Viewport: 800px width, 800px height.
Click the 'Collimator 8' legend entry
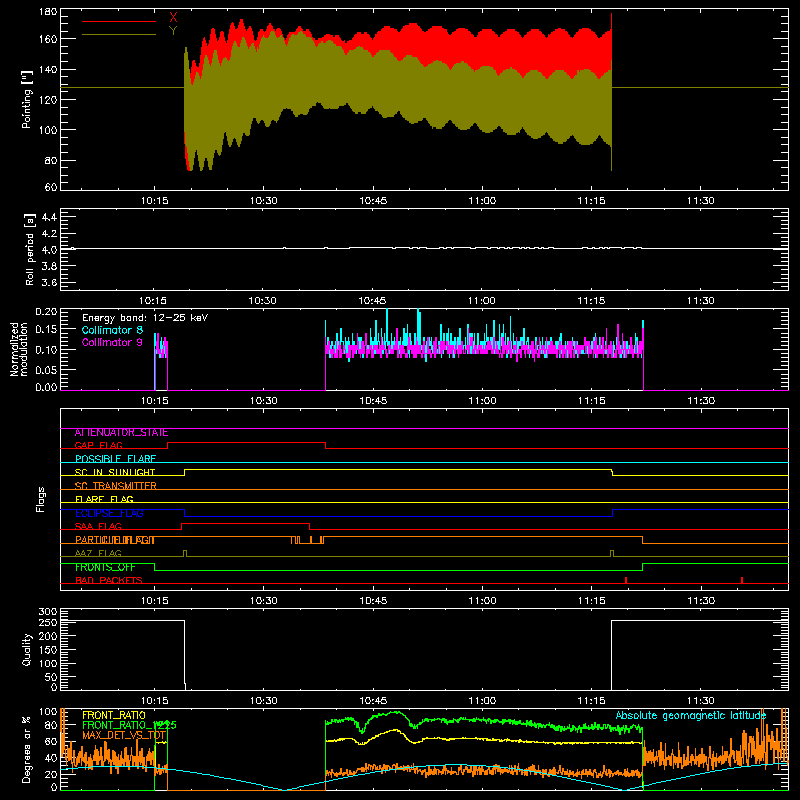click(112, 330)
